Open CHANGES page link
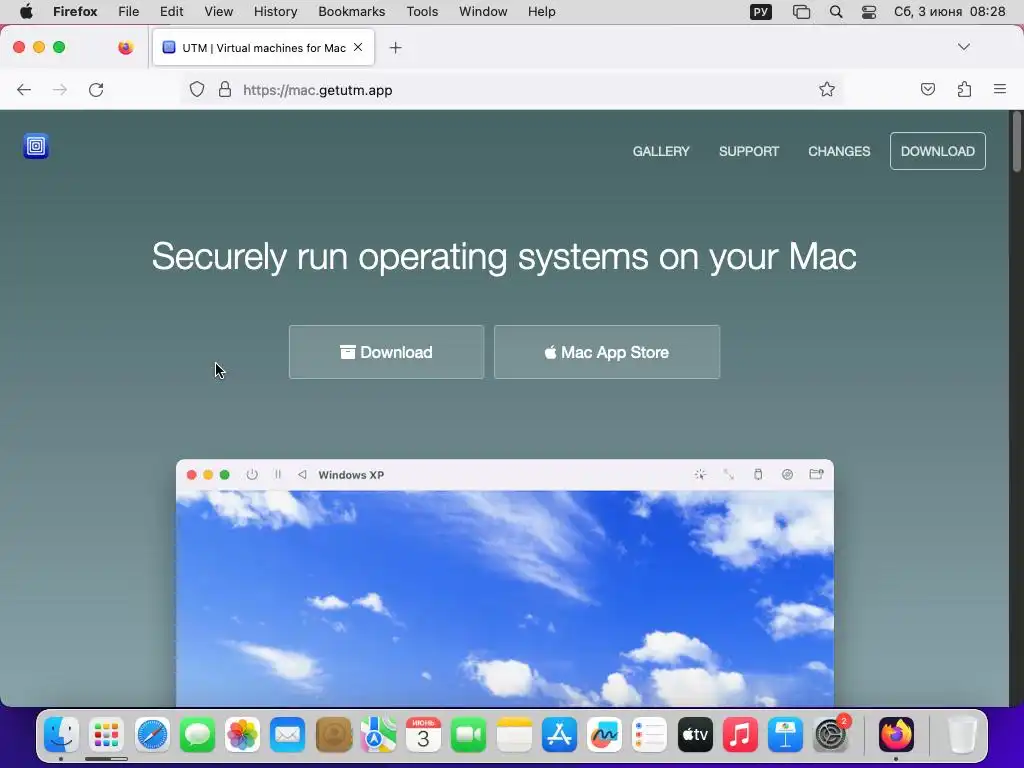This screenshot has width=1024, height=768. tap(839, 152)
